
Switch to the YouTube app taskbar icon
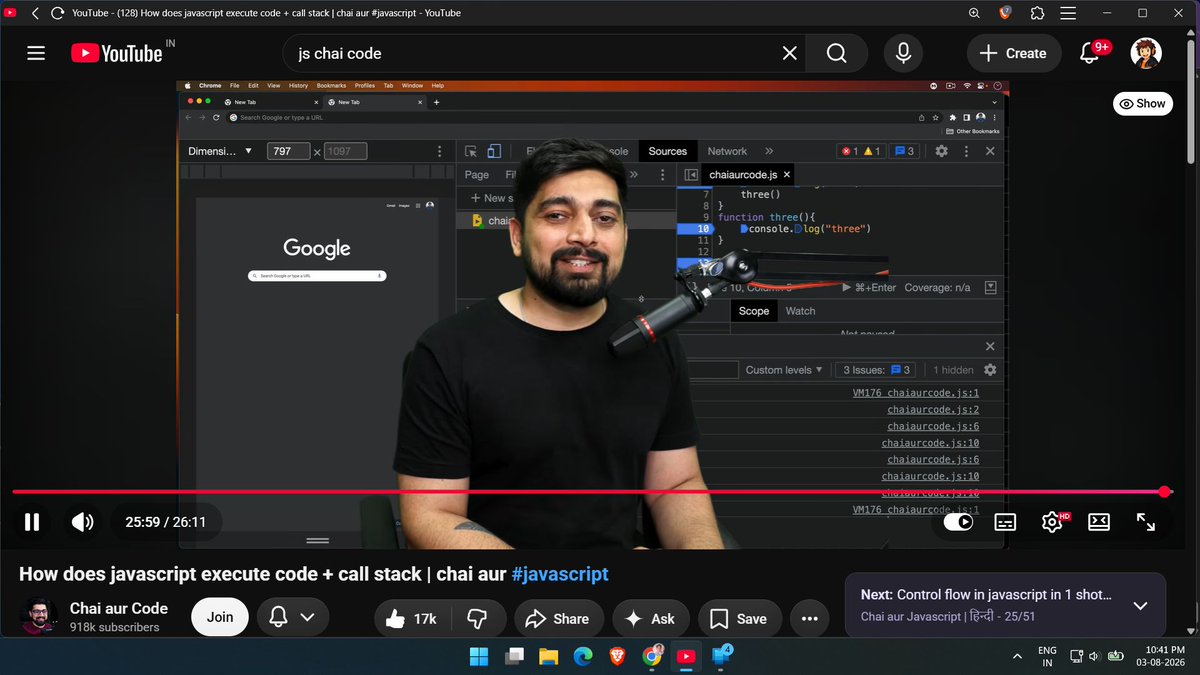point(687,656)
